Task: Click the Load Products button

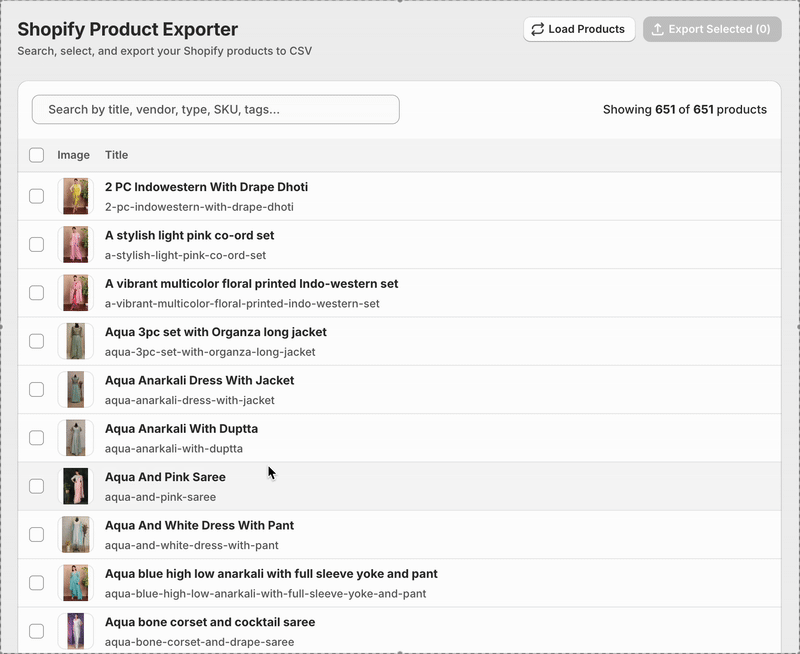Action: pos(577,29)
